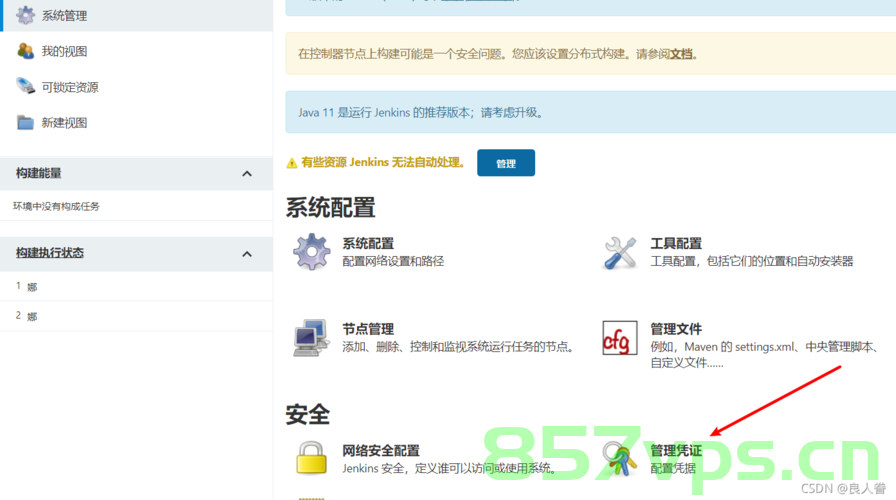Open the 工具配置 title link
The height and width of the screenshot is (500, 896).
(676, 243)
